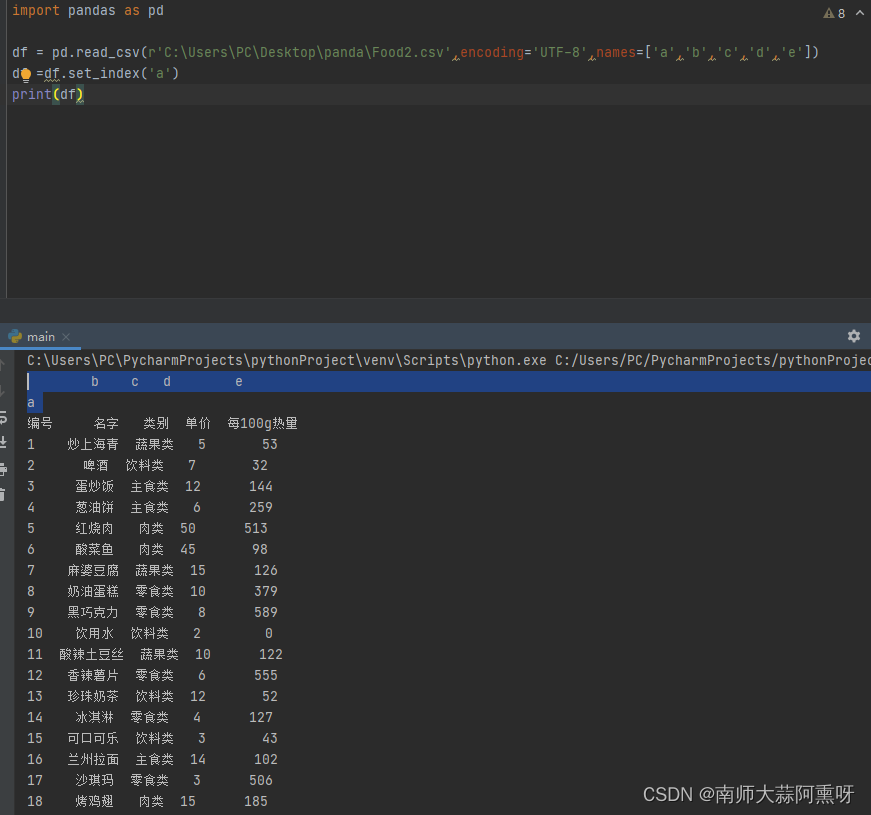Click calorie value 0 for 饮用水

269,634
